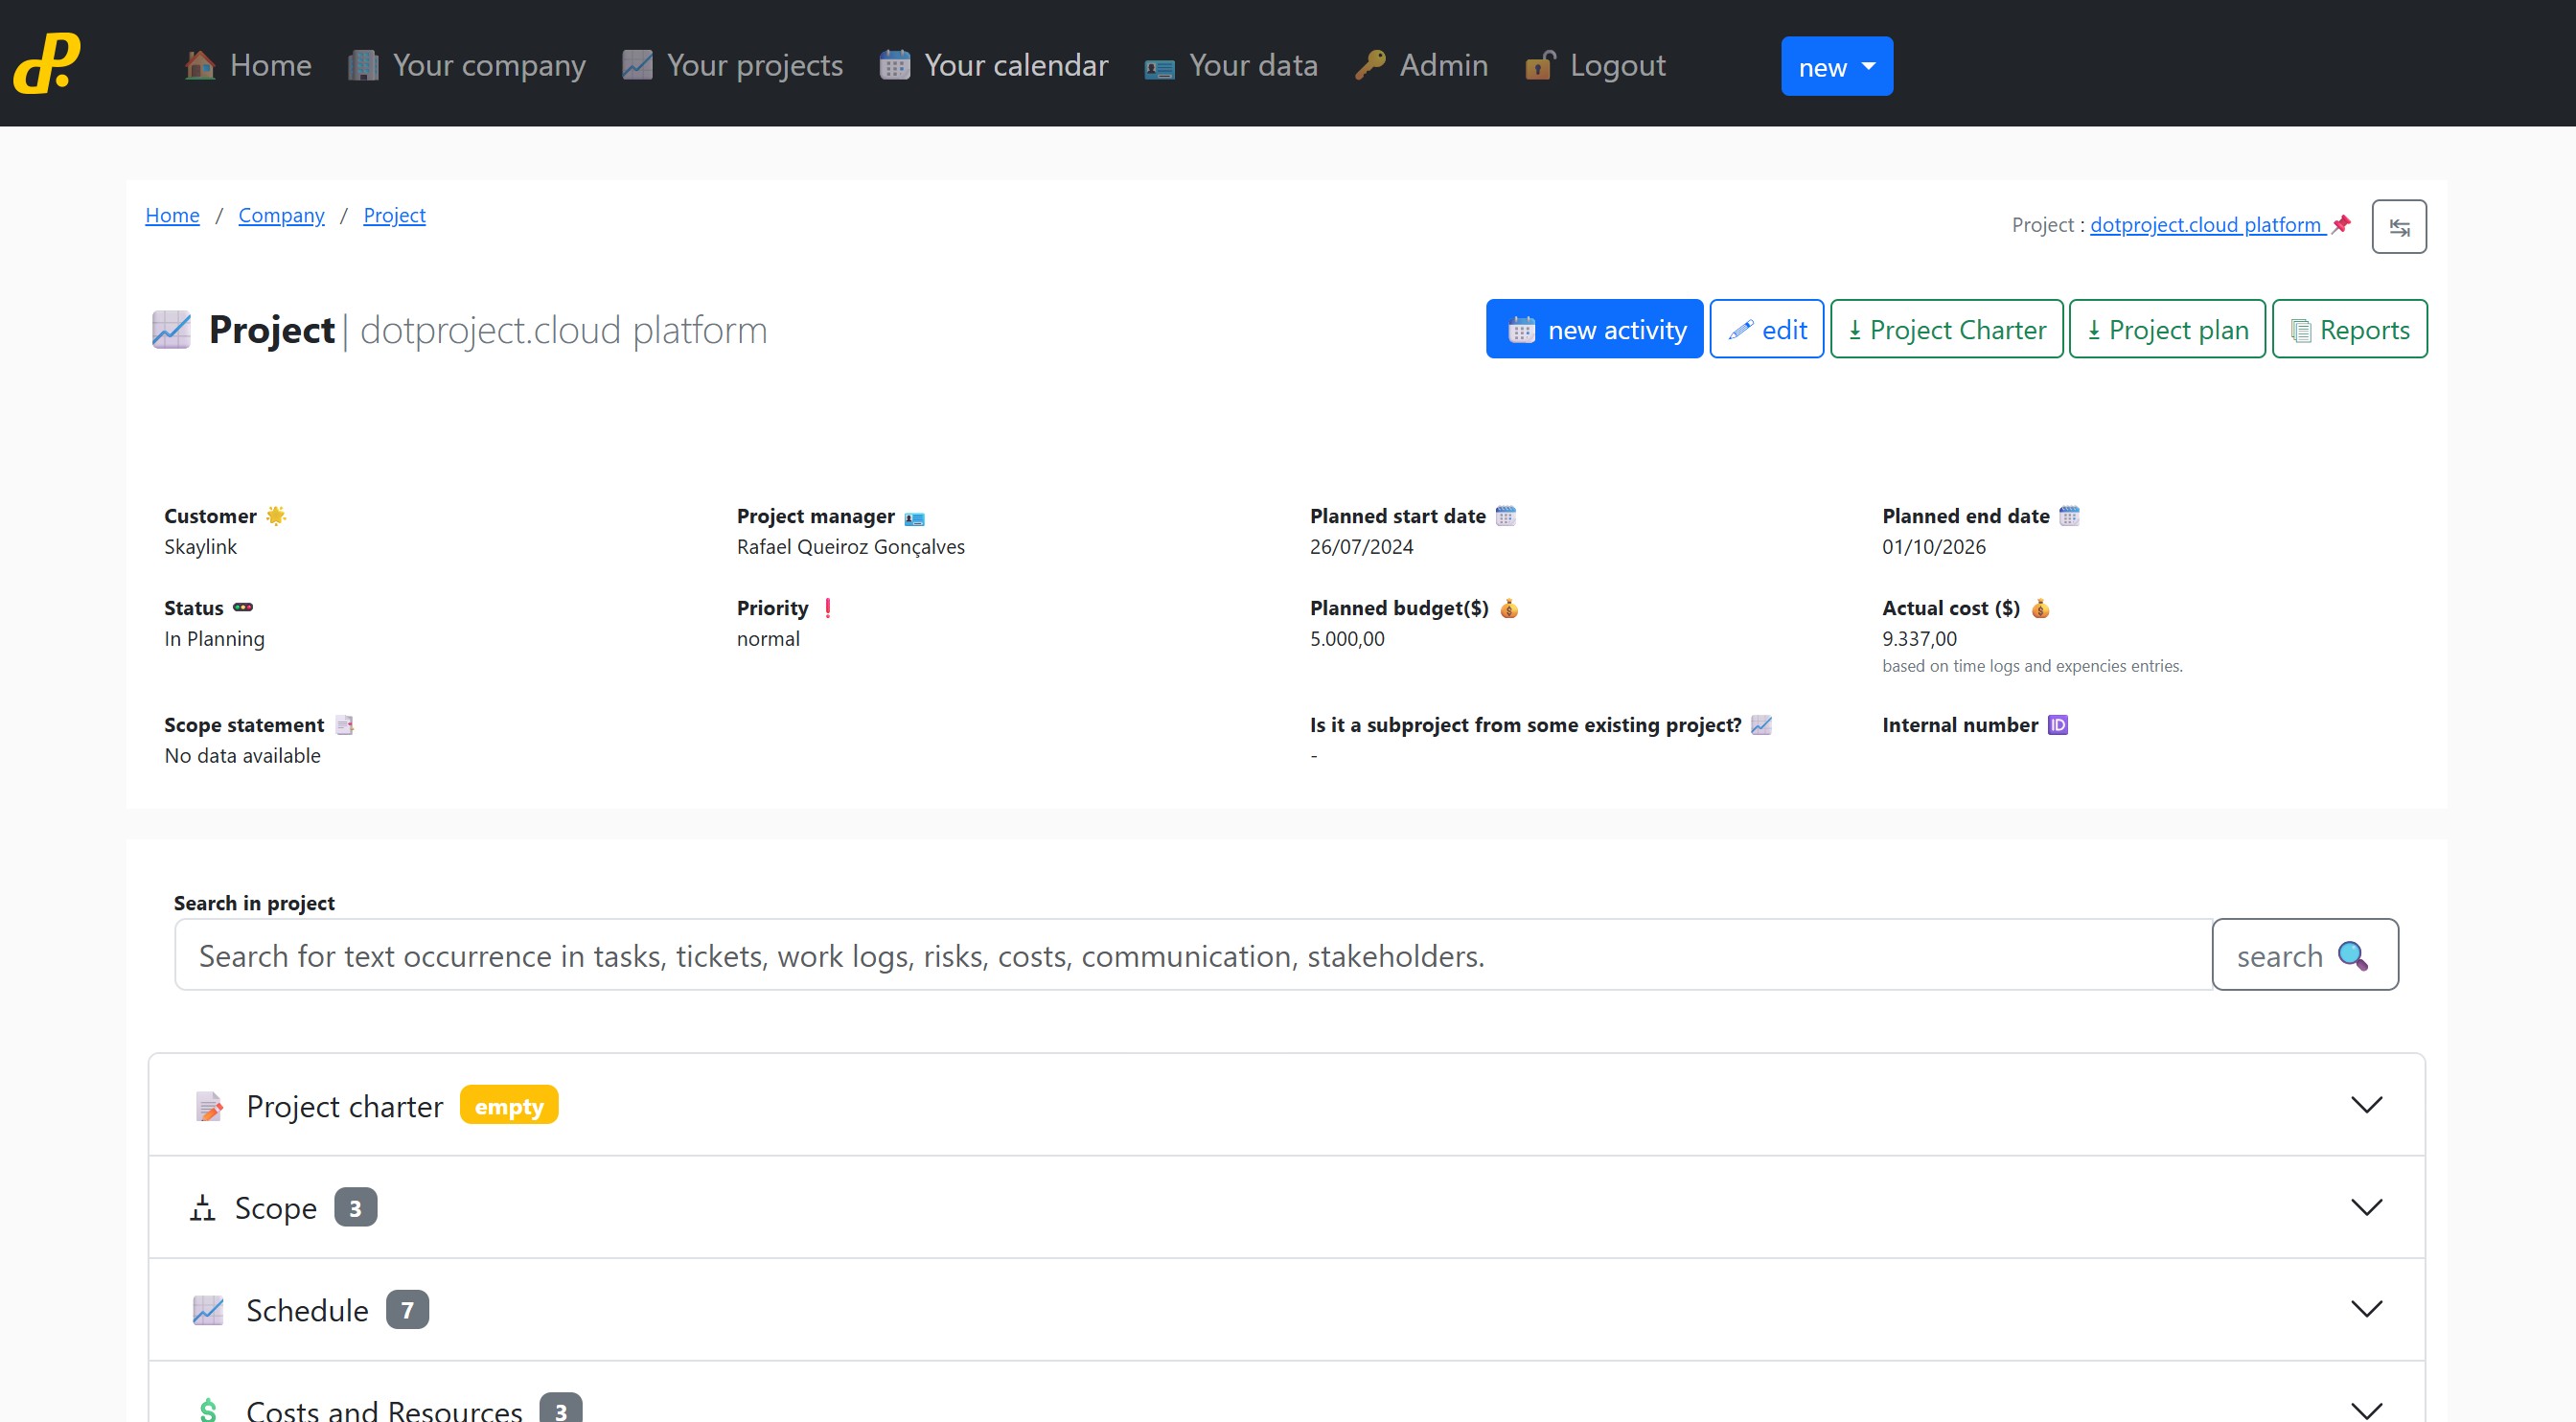
Task: Click the money bag icon beside Actual cost
Action: [2040, 608]
